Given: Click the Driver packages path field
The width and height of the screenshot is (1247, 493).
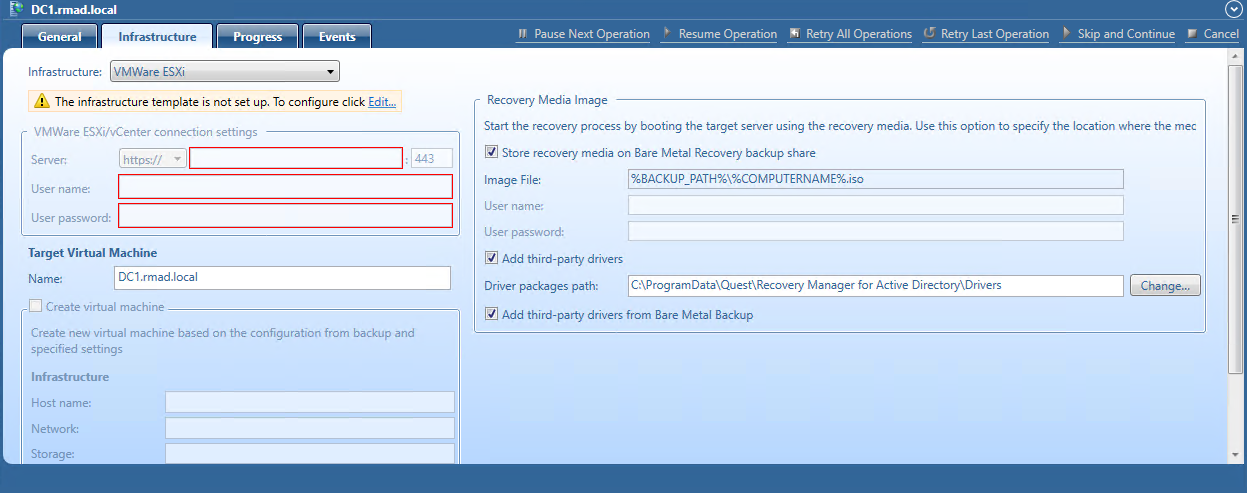Looking at the screenshot, I should (x=876, y=286).
